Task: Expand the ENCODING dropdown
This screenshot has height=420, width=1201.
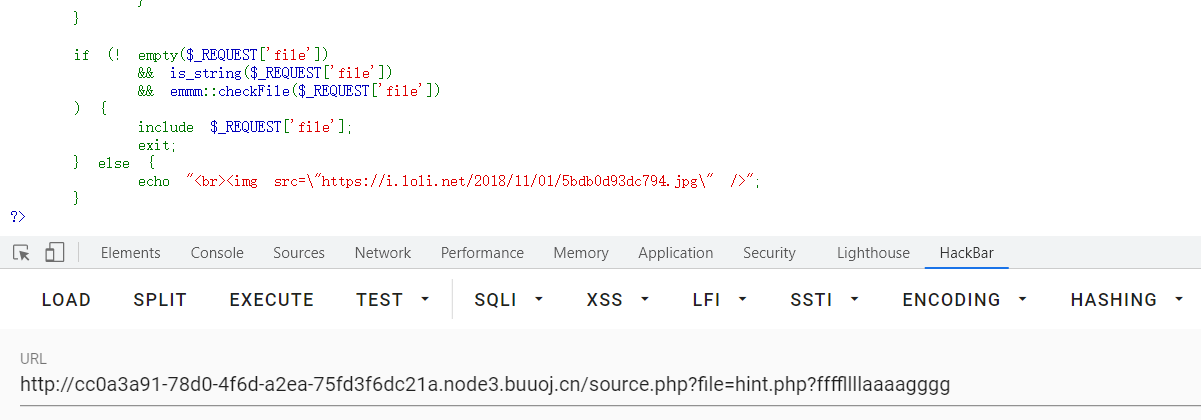Action: click(965, 300)
